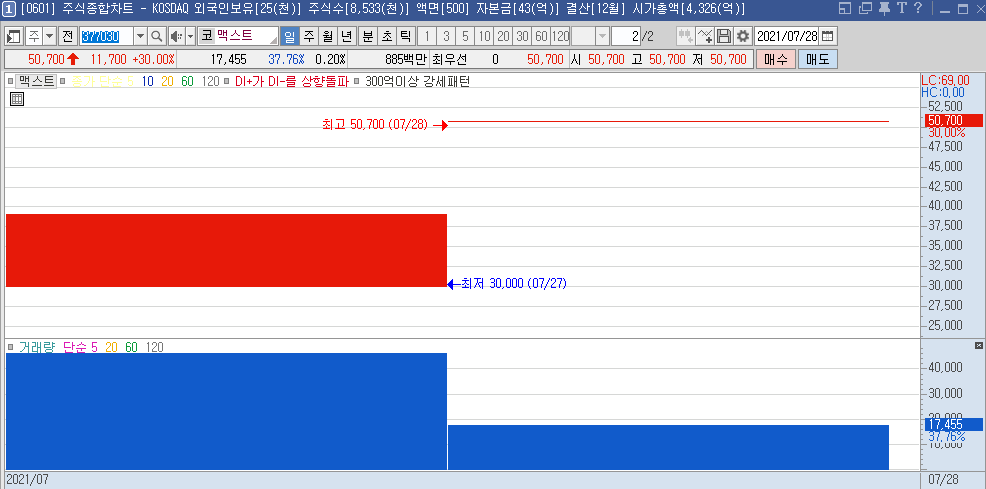Click the 거래량 volume legend label
Screen dimensions: 986x489
(x=37, y=347)
